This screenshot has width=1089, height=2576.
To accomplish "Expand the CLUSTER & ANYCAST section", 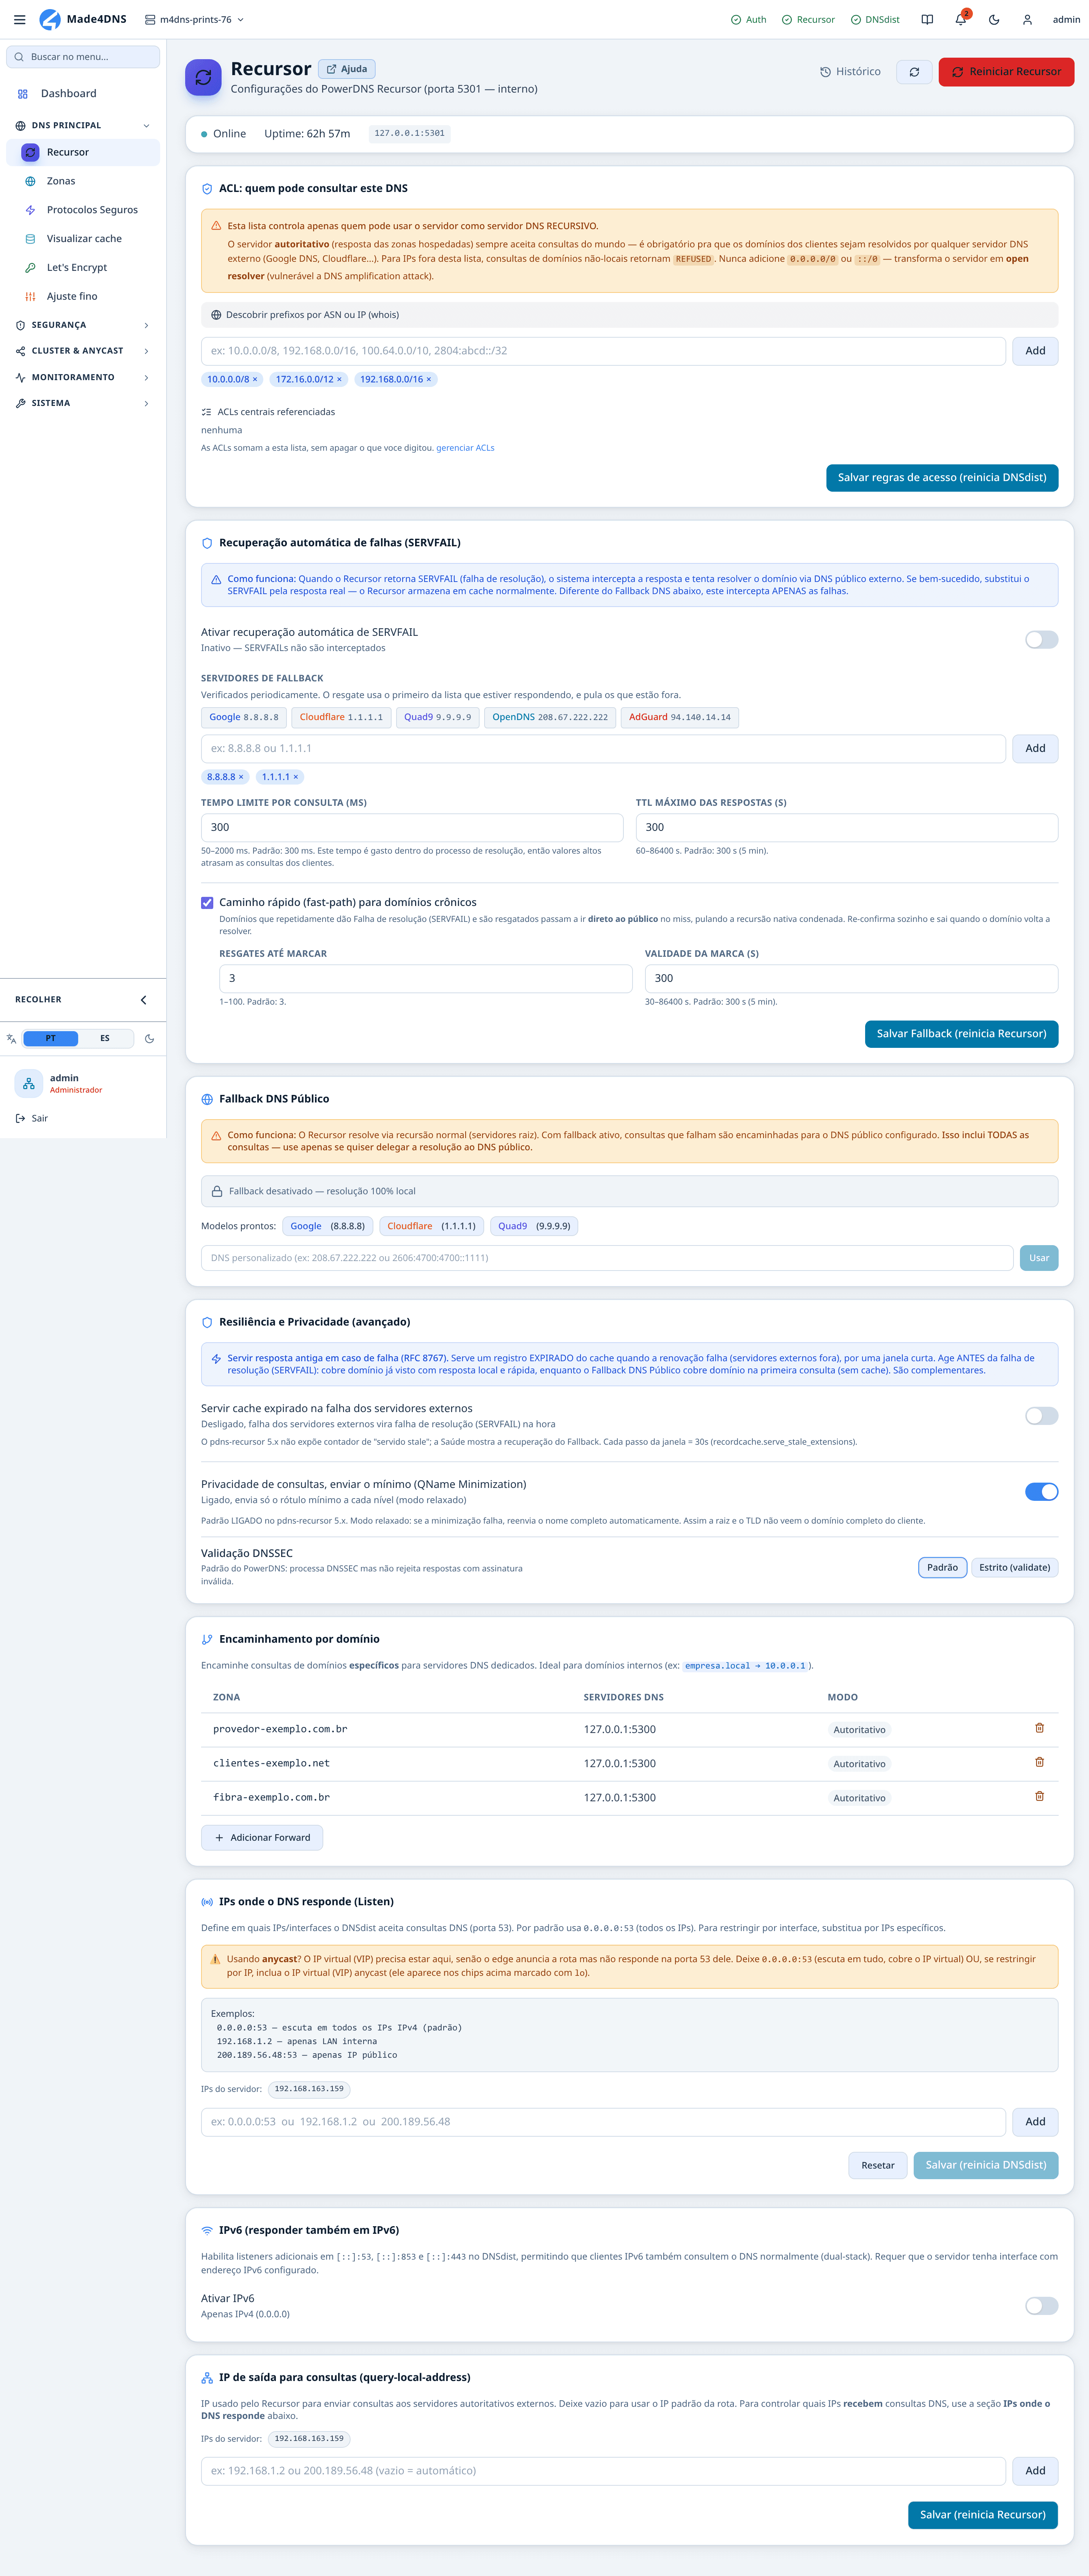I will 83,351.
